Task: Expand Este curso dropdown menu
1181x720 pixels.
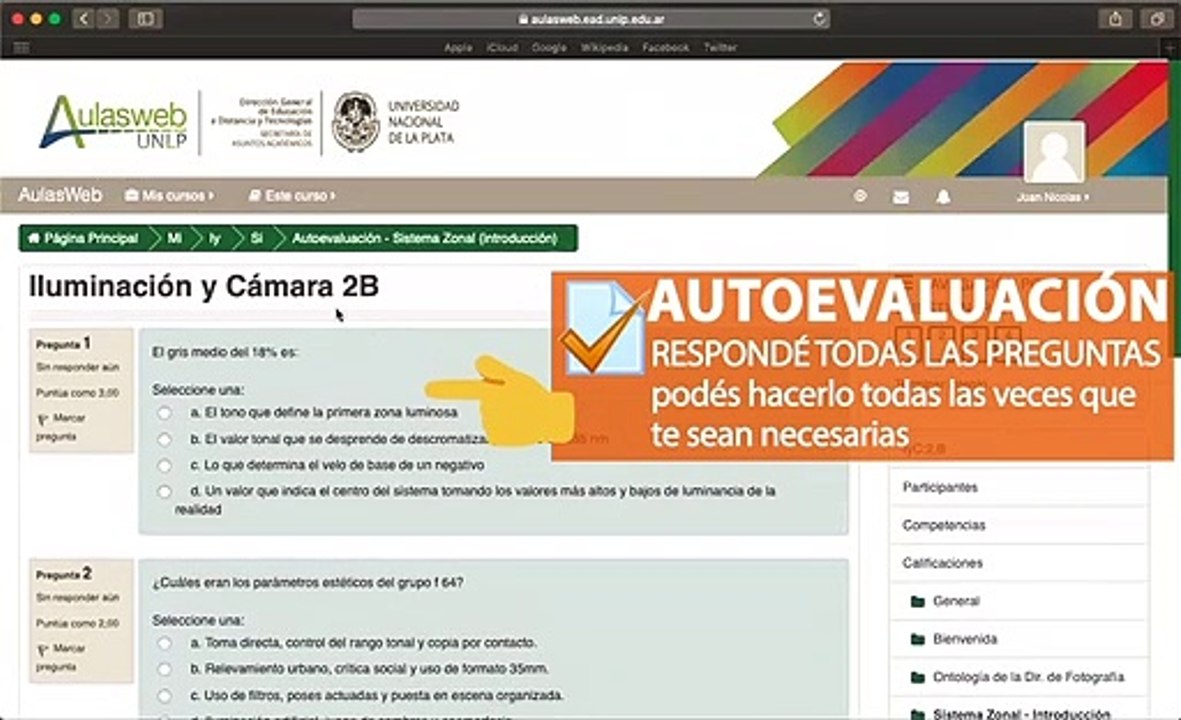Action: point(292,196)
